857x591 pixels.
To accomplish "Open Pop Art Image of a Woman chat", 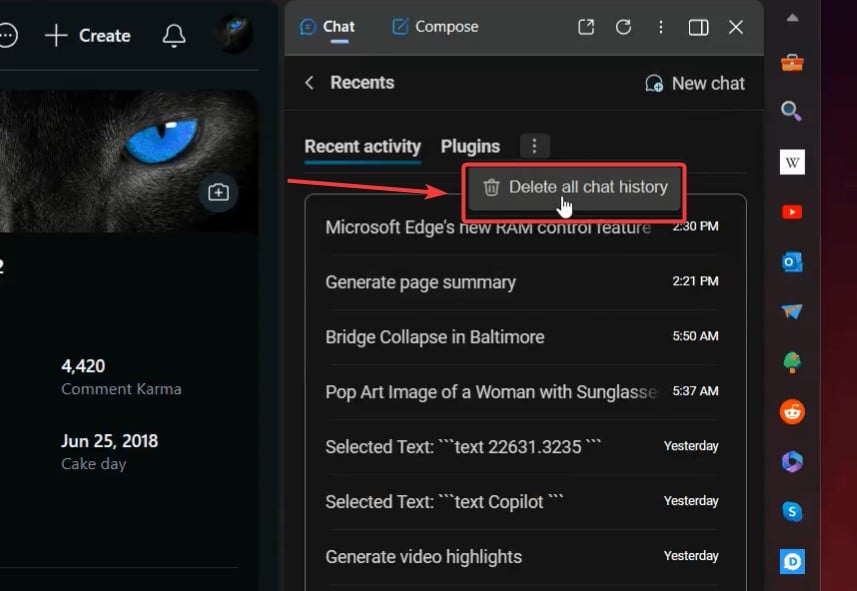I will click(x=522, y=392).
